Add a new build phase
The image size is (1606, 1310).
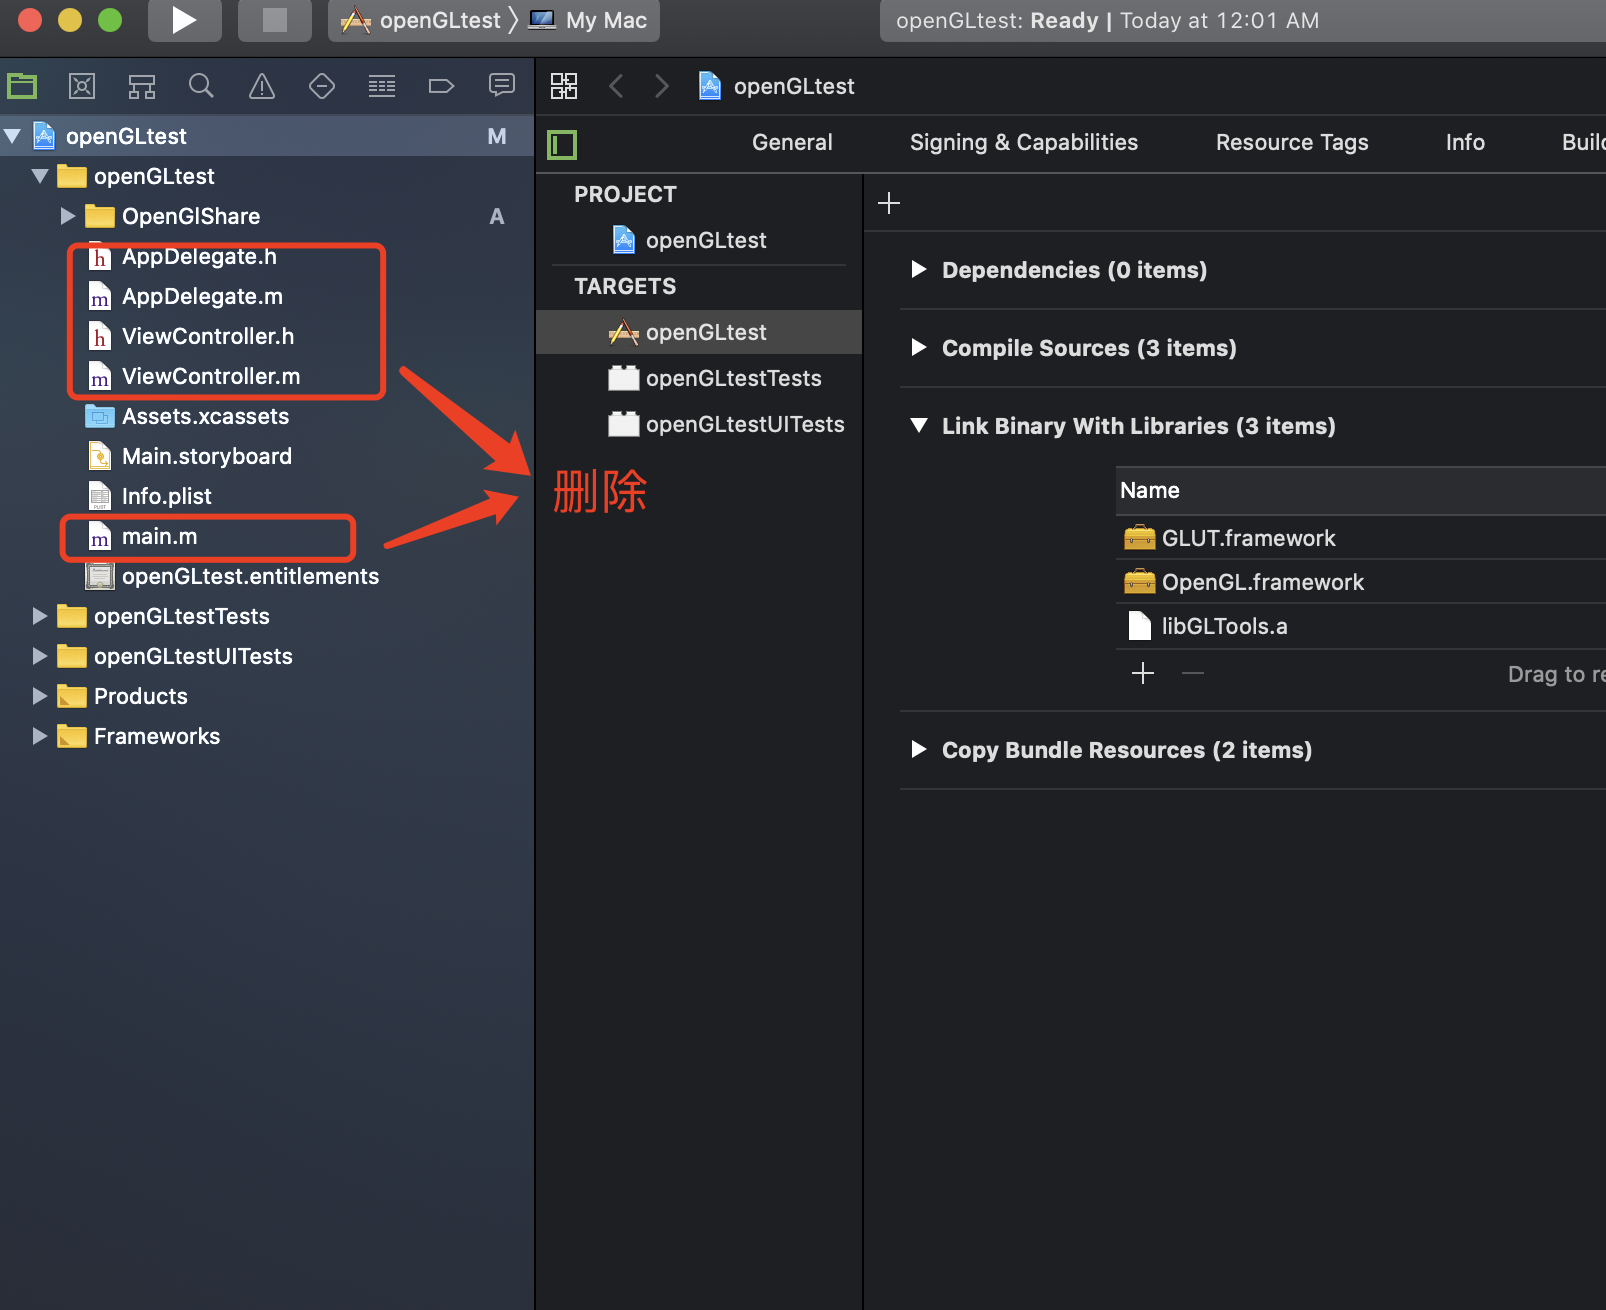point(889,203)
